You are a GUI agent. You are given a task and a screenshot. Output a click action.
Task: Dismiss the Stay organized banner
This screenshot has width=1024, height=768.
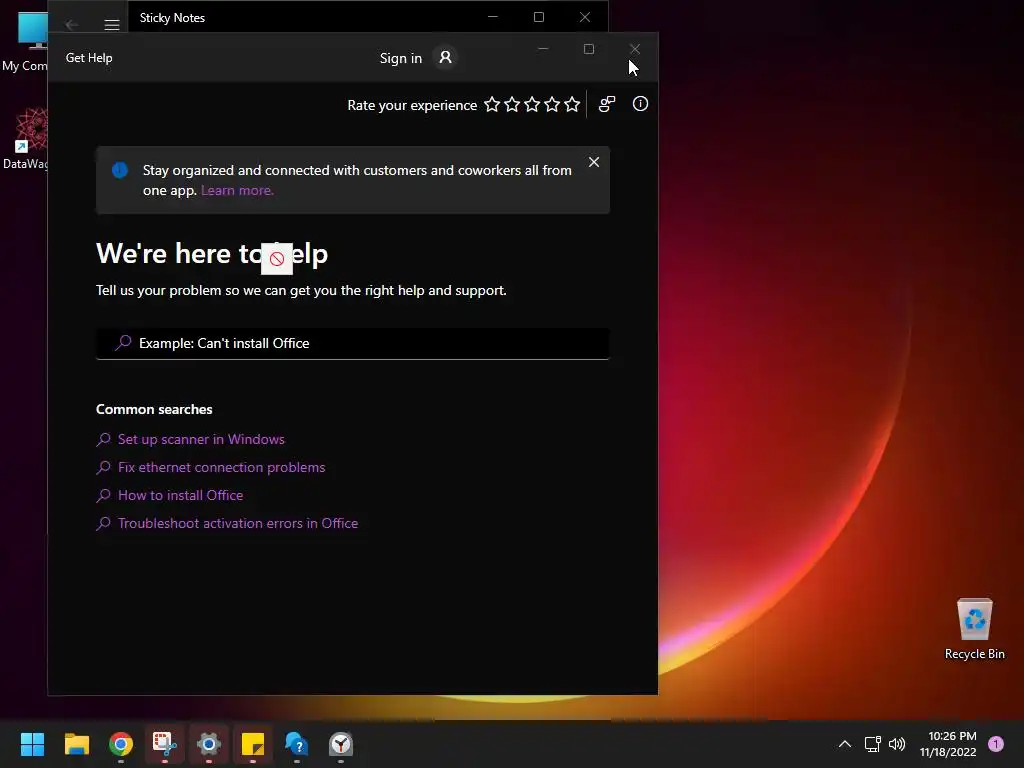(594, 162)
